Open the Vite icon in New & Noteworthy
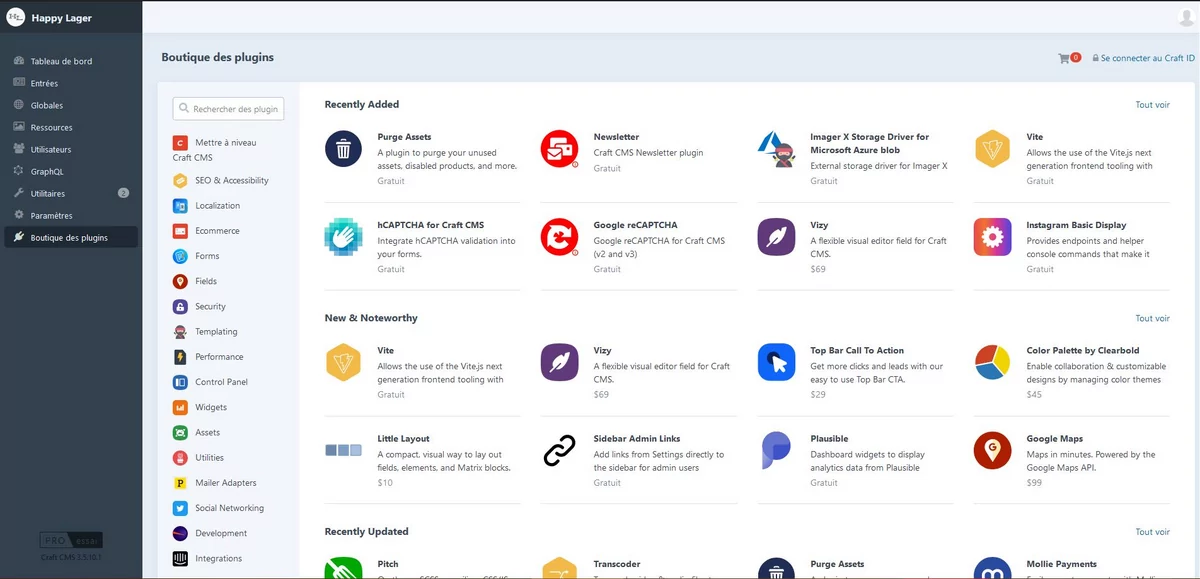Screen dimensions: 1200x579 tap(343, 362)
